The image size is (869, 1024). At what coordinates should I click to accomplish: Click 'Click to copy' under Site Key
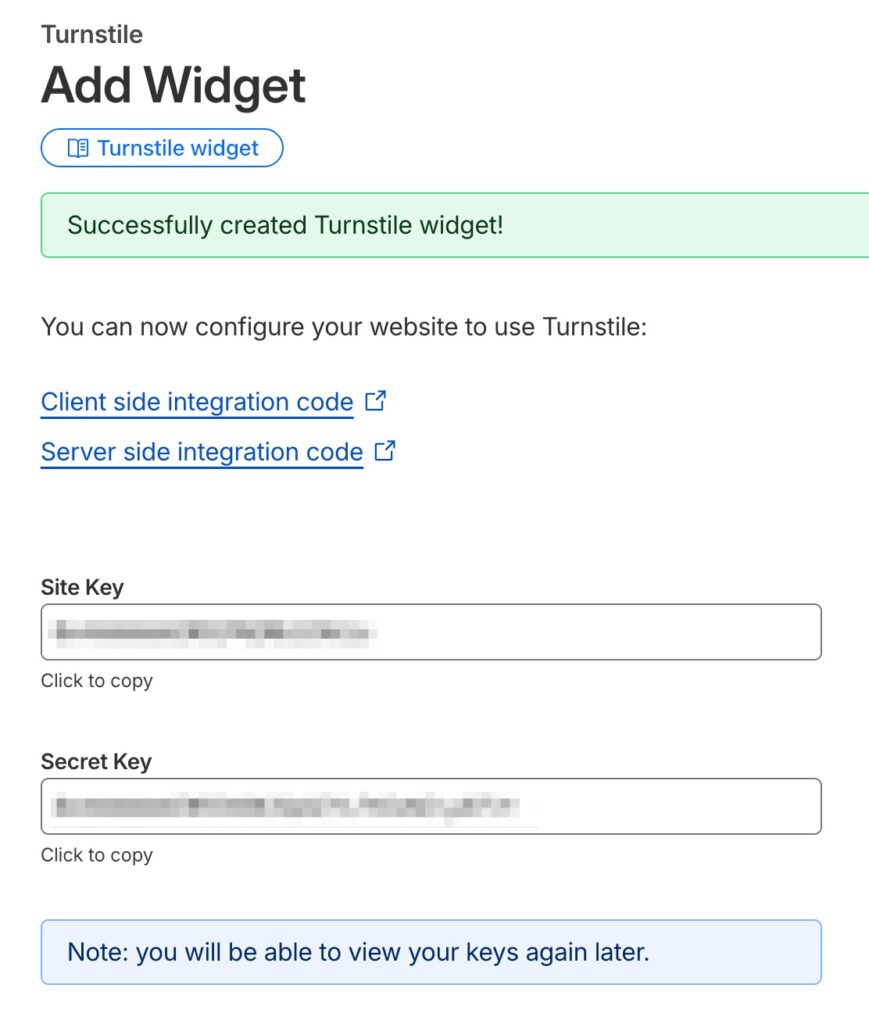click(x=97, y=681)
